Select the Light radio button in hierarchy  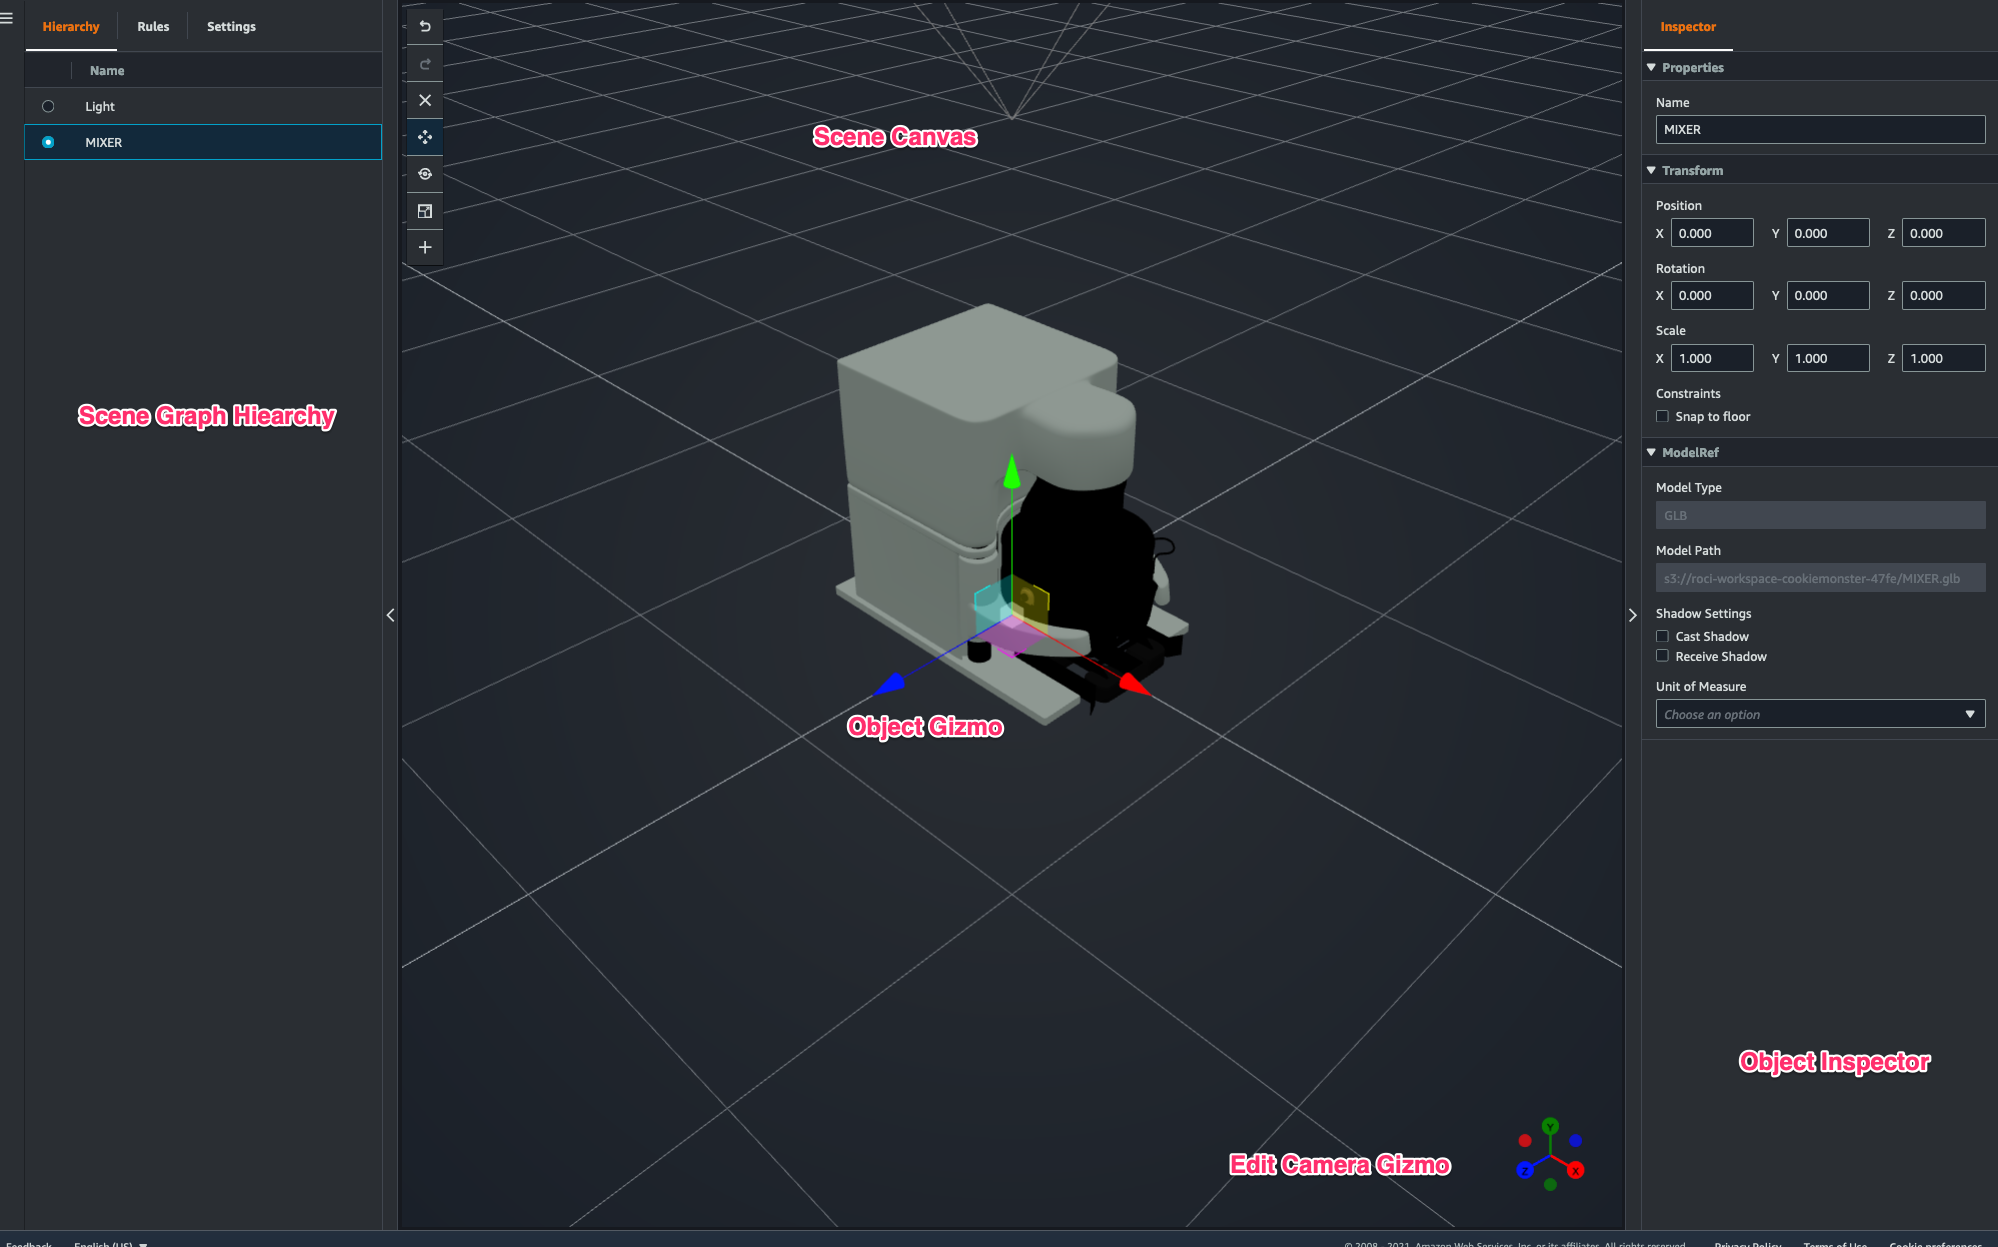(x=48, y=106)
